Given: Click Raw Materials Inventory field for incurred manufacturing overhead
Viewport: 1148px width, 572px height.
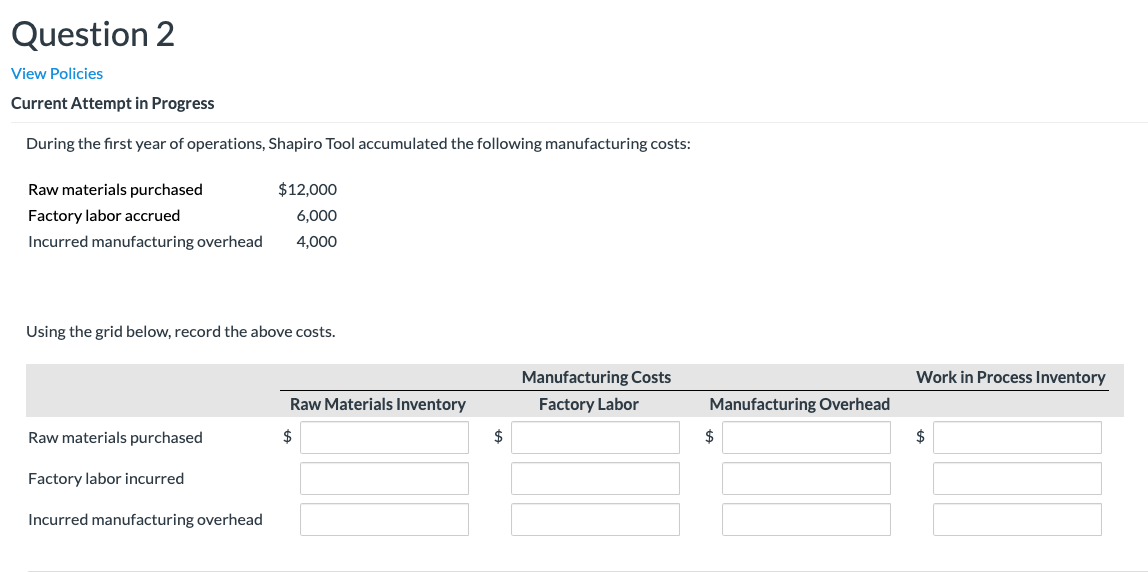Looking at the screenshot, I should [x=384, y=519].
